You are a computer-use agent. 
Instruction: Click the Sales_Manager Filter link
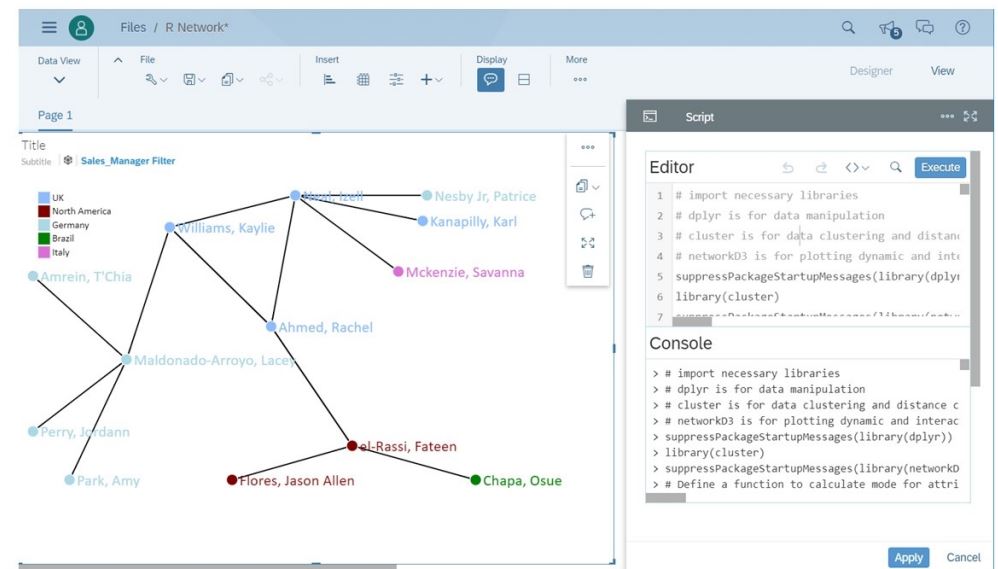point(127,160)
